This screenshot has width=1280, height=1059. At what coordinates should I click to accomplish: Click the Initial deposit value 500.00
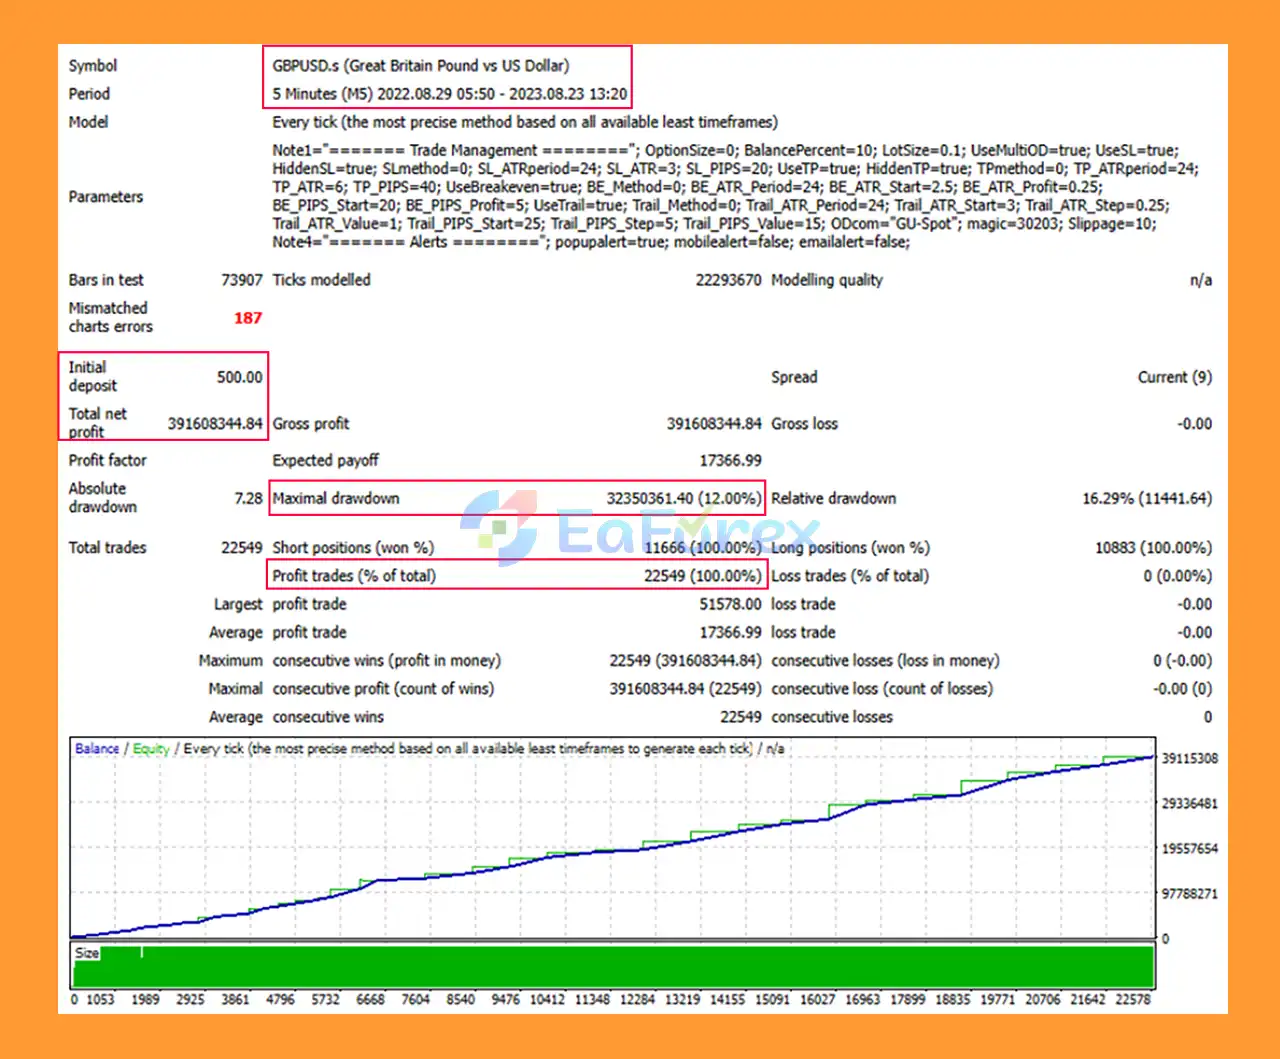239,377
